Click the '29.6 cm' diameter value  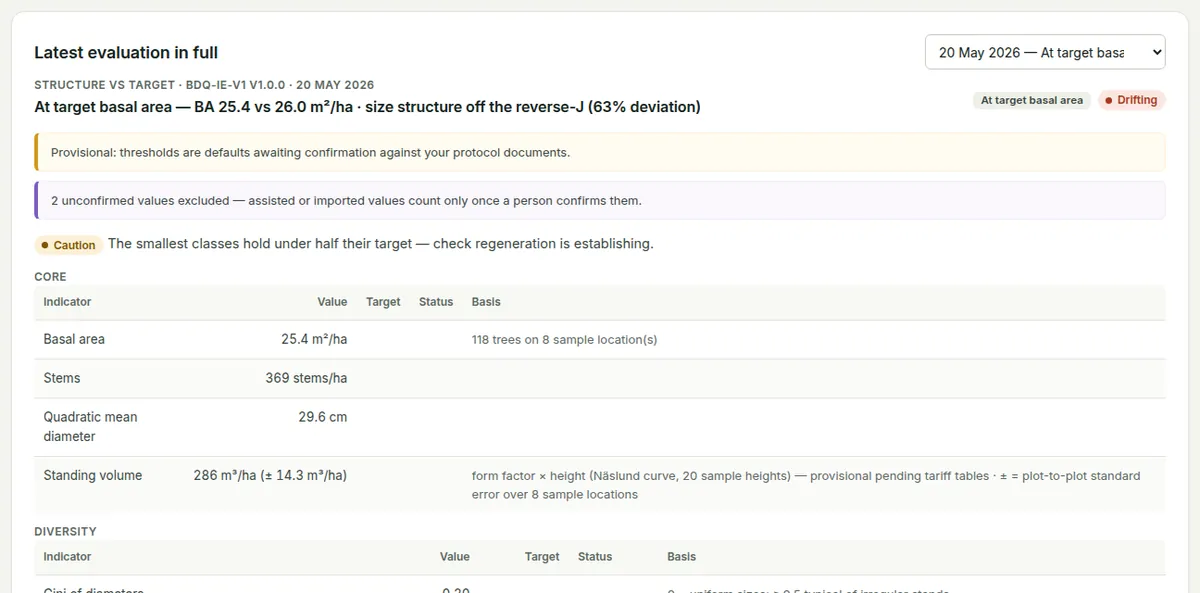tap(323, 417)
